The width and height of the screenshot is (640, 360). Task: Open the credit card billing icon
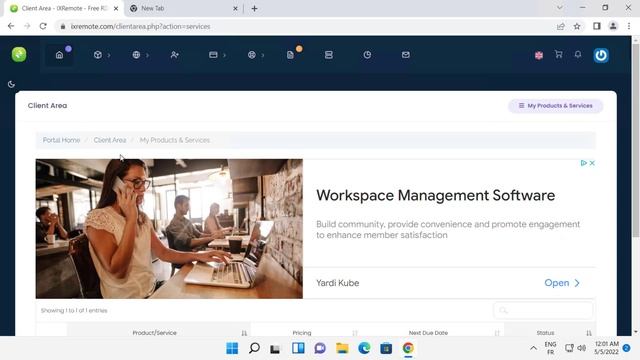[x=213, y=55]
